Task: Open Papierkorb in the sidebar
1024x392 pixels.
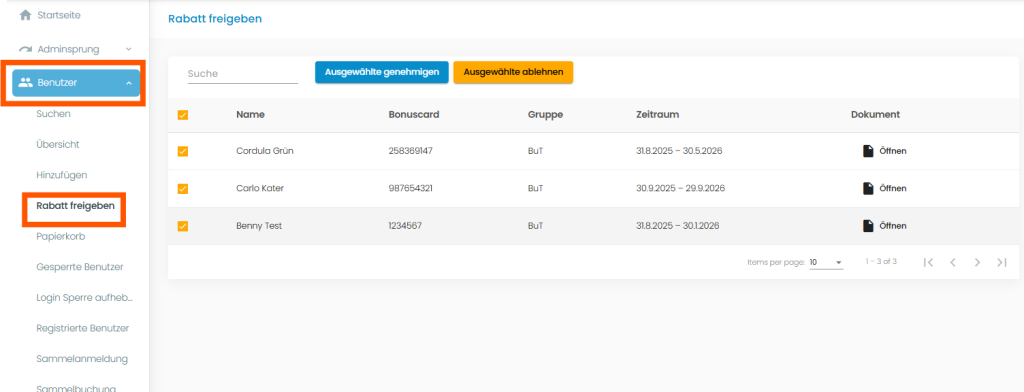Action: pos(61,236)
